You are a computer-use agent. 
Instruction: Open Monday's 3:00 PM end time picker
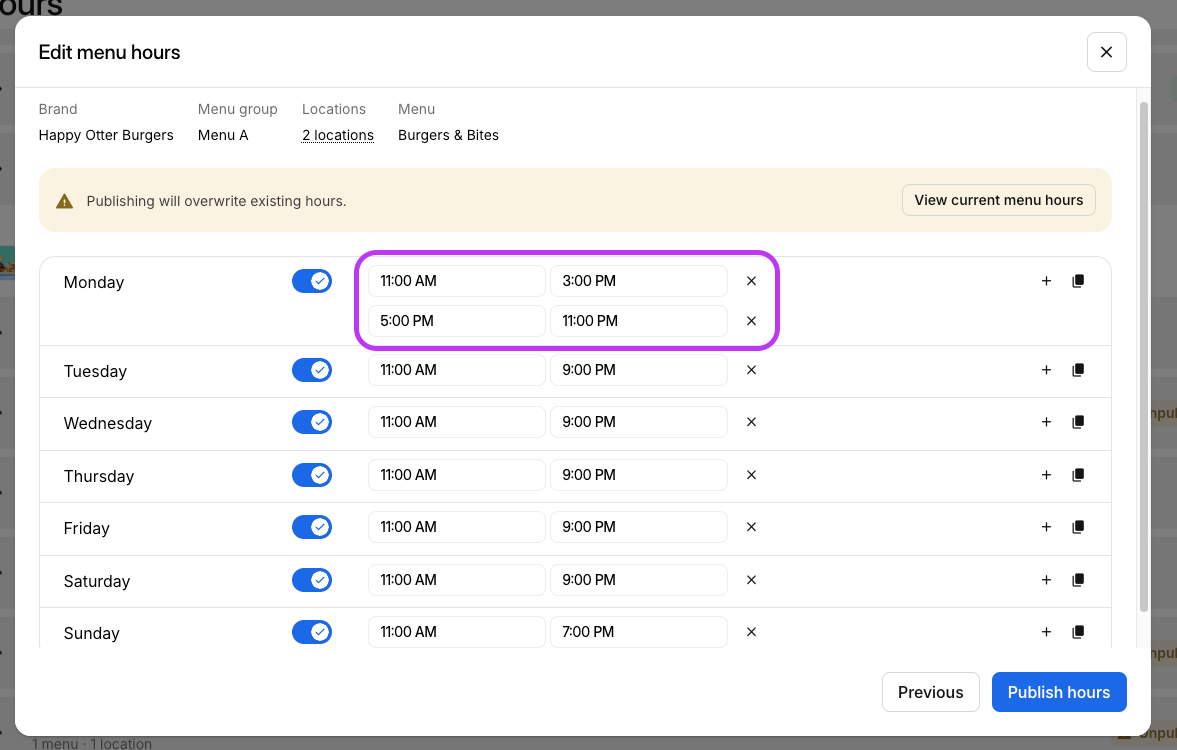coord(638,281)
